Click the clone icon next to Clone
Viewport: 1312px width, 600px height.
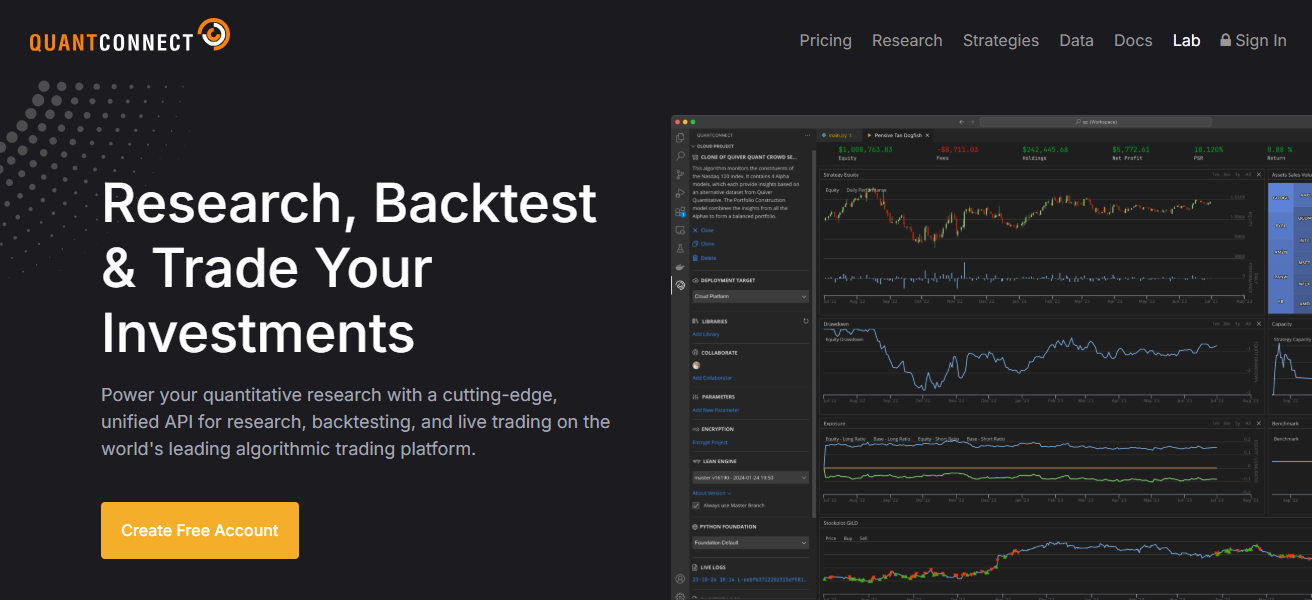point(695,244)
